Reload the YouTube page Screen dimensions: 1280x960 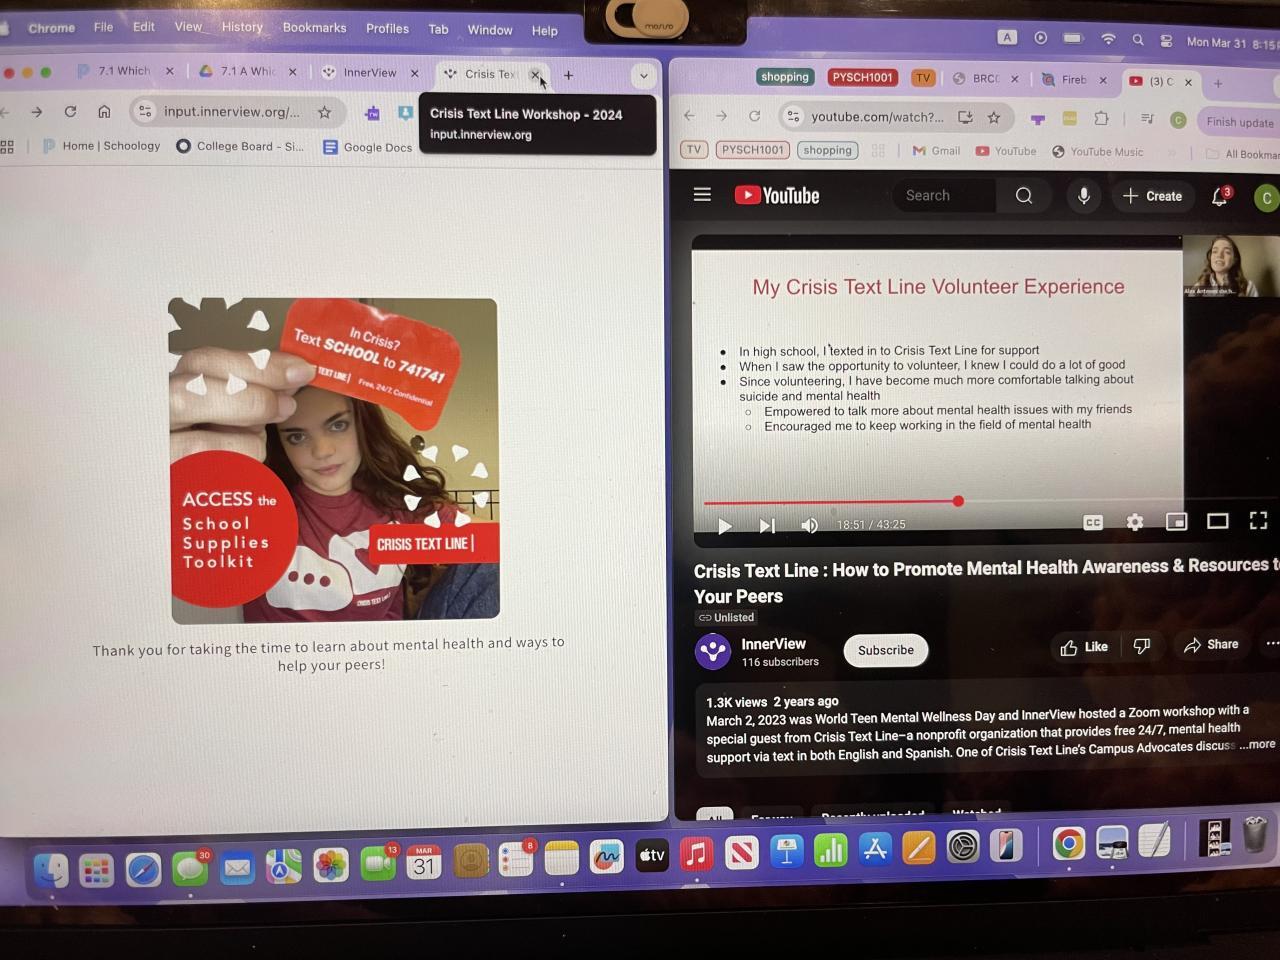[755, 116]
